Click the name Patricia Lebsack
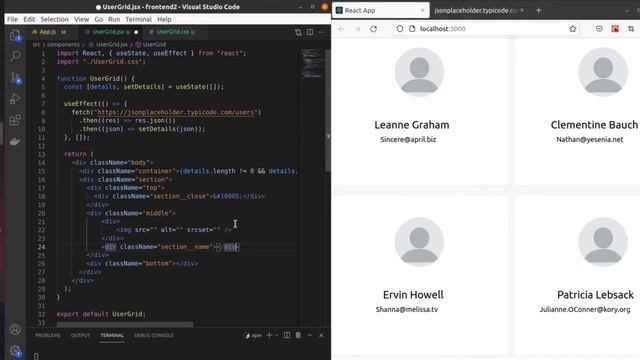Image resolution: width=640 pixels, height=360 pixels. [595, 294]
